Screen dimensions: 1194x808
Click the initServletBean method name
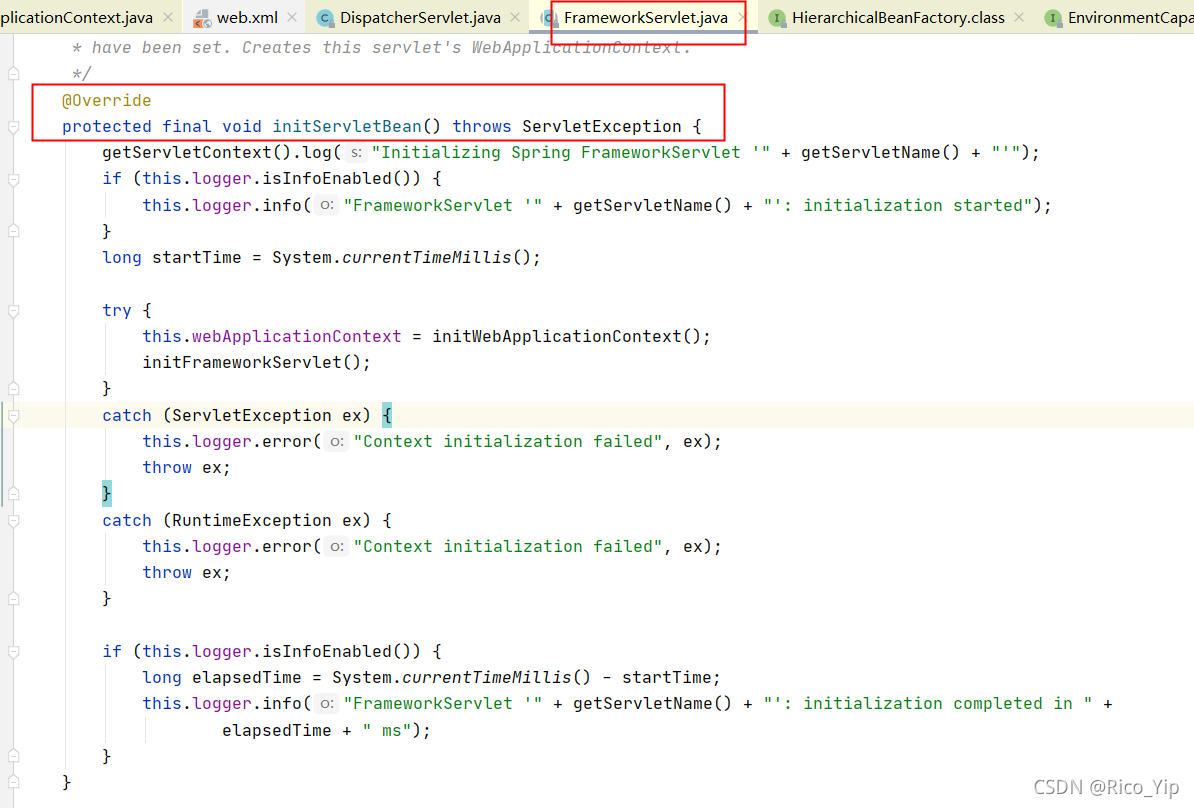coord(347,126)
